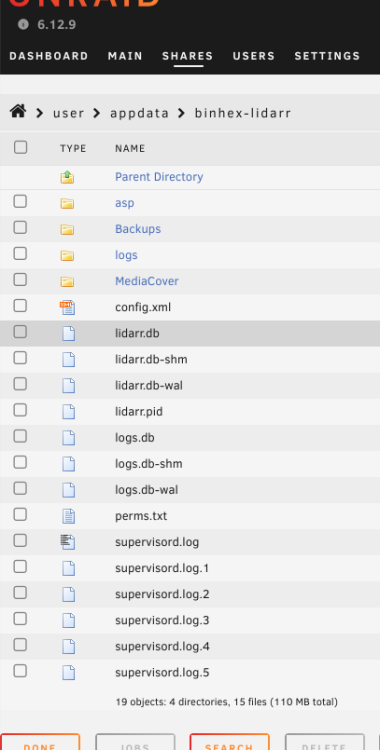Go to user in breadcrumb path
380x750 pixels.
coord(68,113)
